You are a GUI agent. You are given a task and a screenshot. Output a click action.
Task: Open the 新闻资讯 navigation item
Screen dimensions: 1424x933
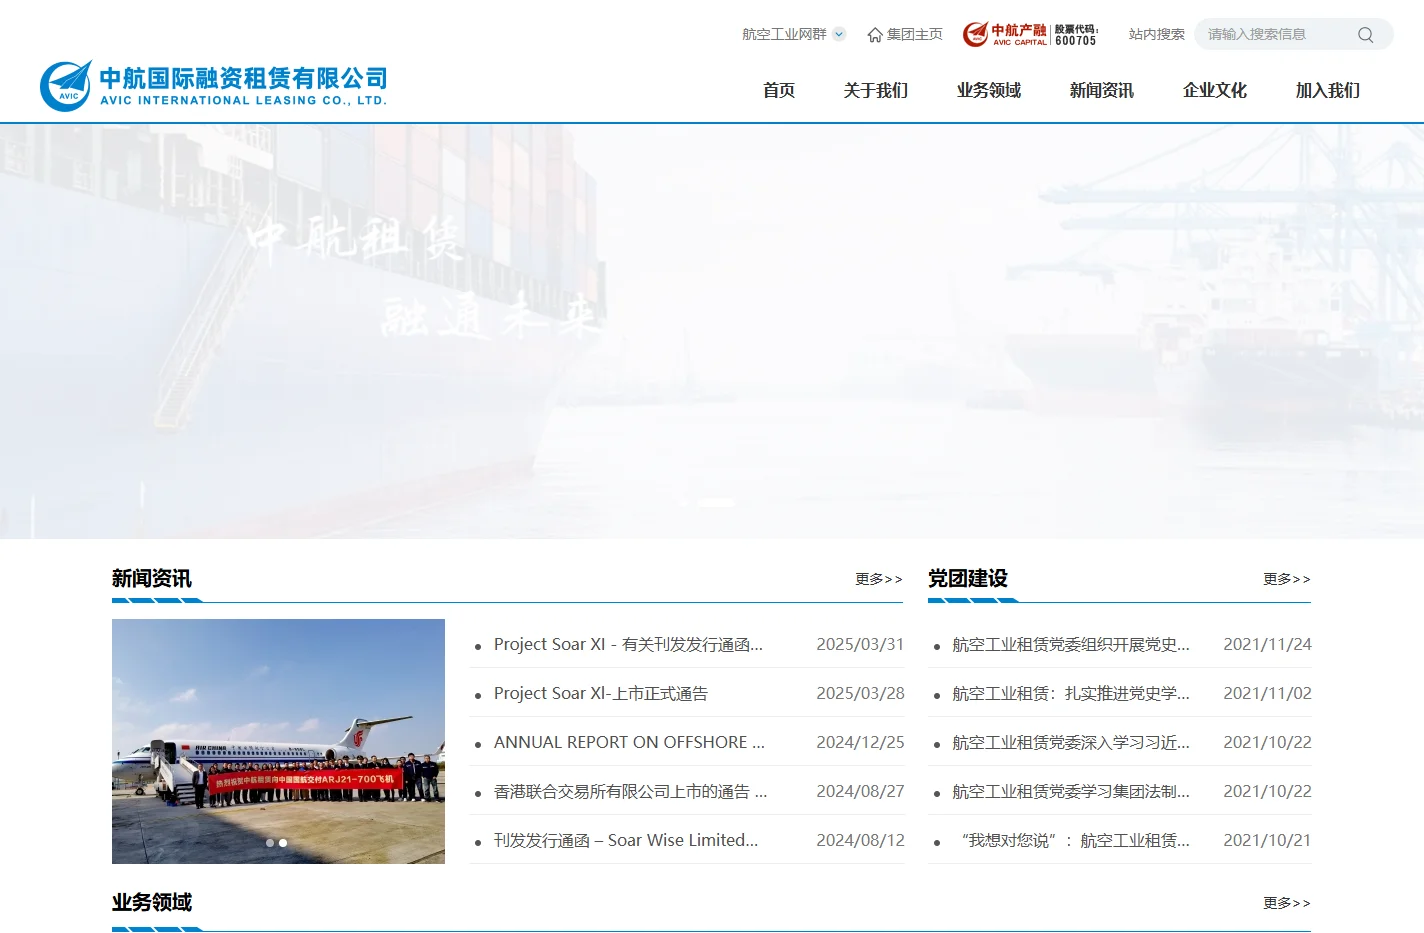click(x=1102, y=90)
